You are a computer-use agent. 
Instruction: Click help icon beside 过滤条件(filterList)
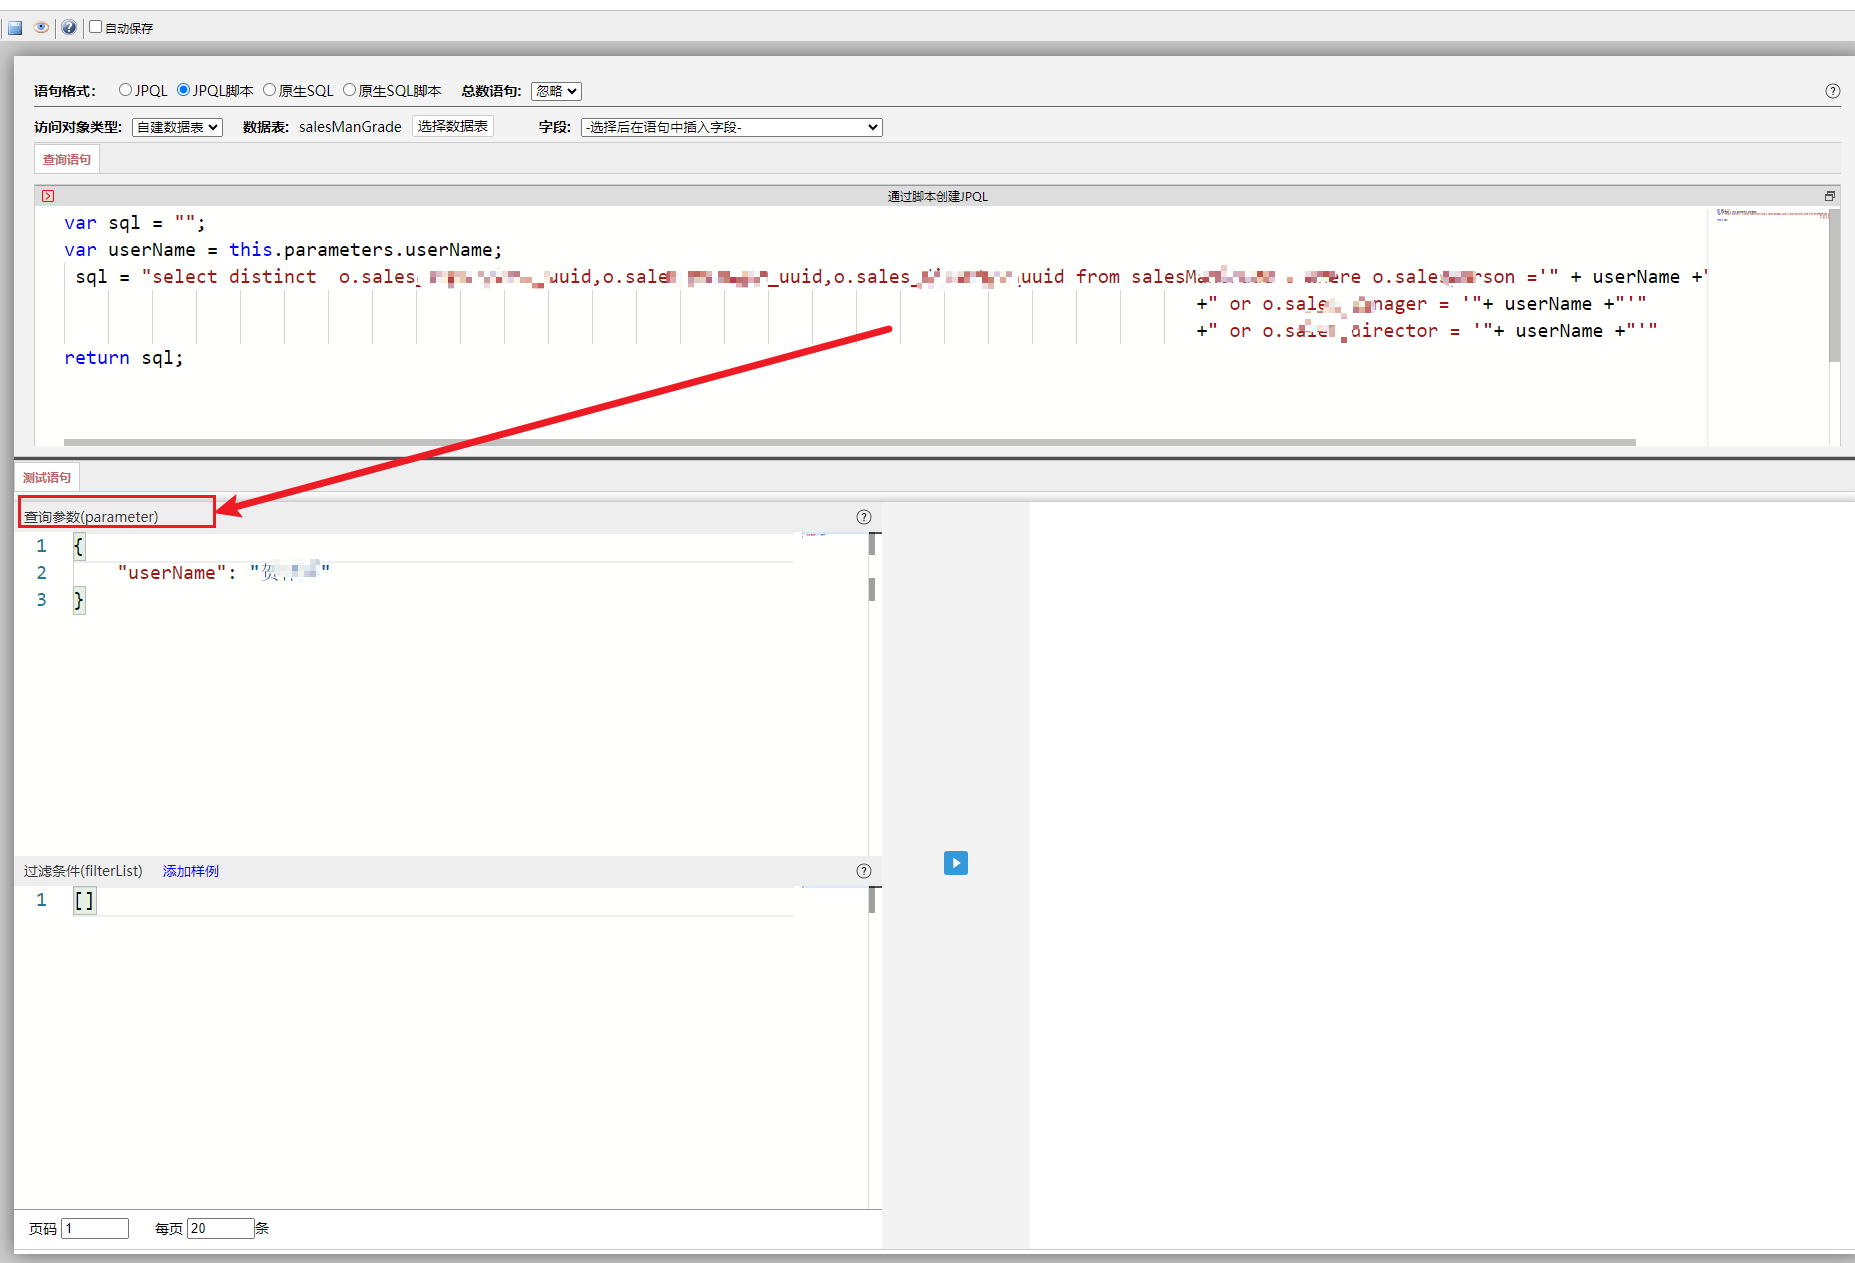coord(864,871)
